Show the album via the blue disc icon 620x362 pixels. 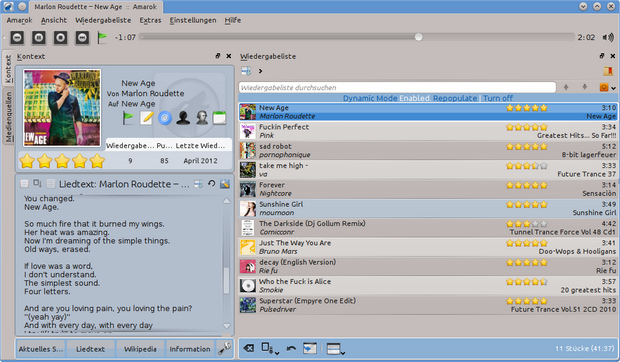tap(165, 118)
